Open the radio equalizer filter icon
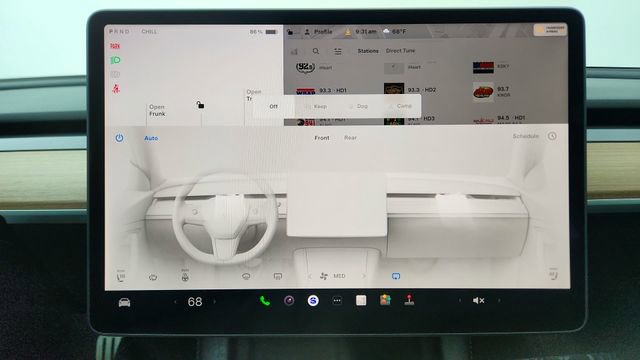 click(338, 51)
